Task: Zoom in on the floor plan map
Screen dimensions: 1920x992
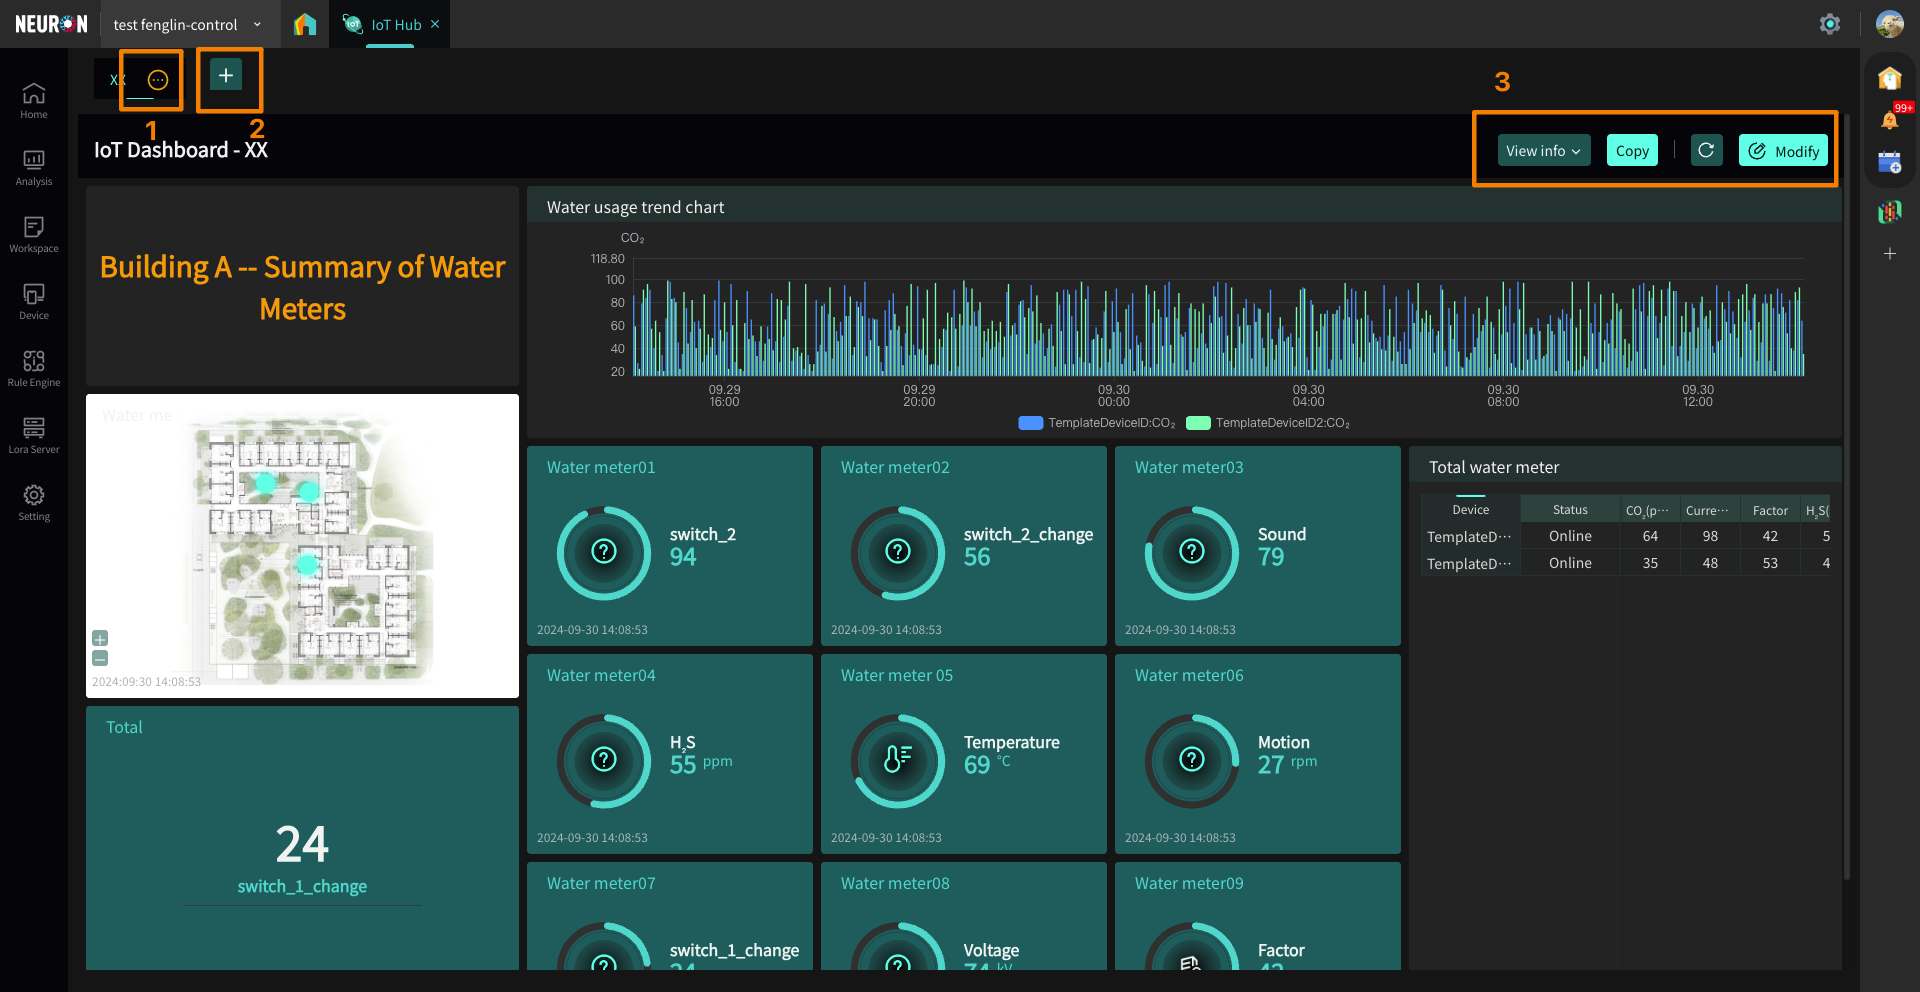Action: click(100, 638)
